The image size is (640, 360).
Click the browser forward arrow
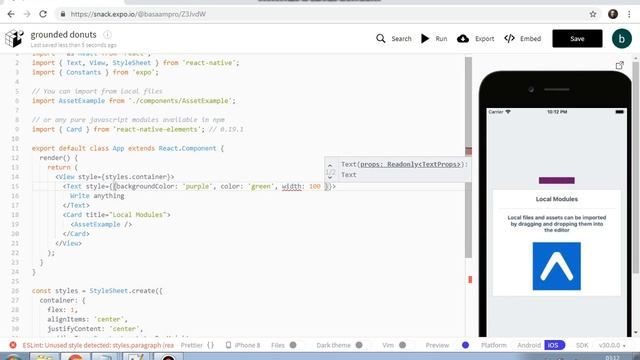pos(27,14)
